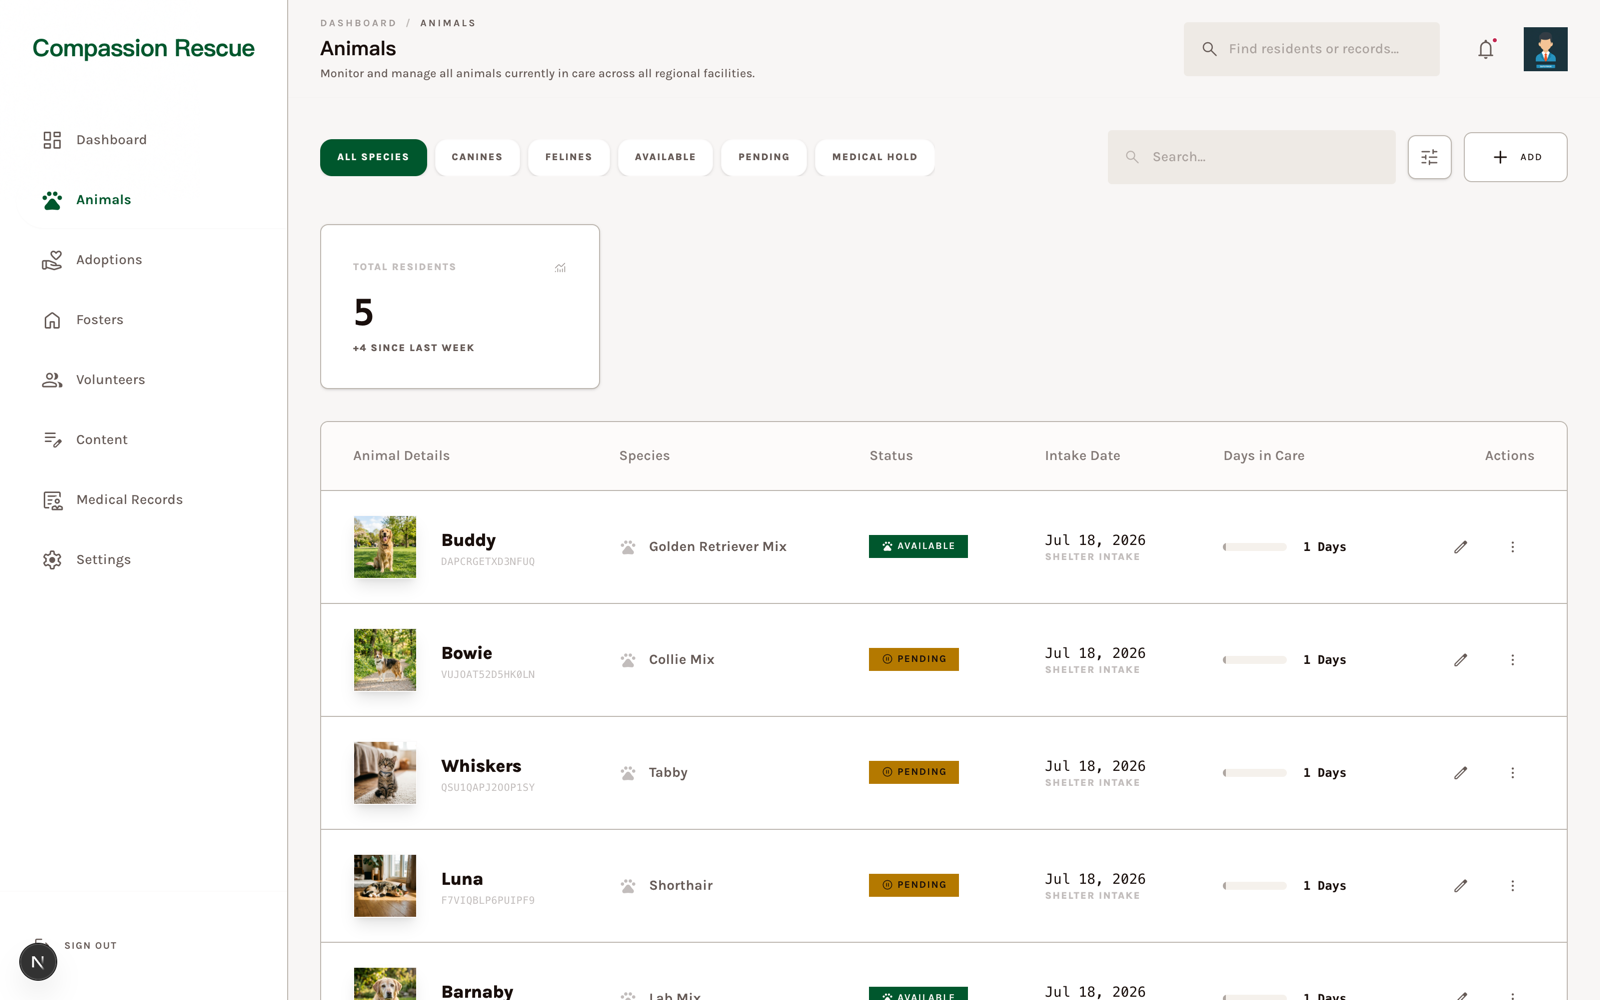The height and width of the screenshot is (1000, 1600).
Task: Open the filter settings sliders icon
Action: 1429,157
